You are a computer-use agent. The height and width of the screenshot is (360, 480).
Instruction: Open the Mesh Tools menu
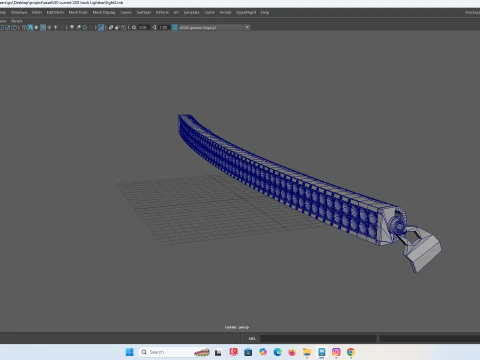click(x=78, y=12)
